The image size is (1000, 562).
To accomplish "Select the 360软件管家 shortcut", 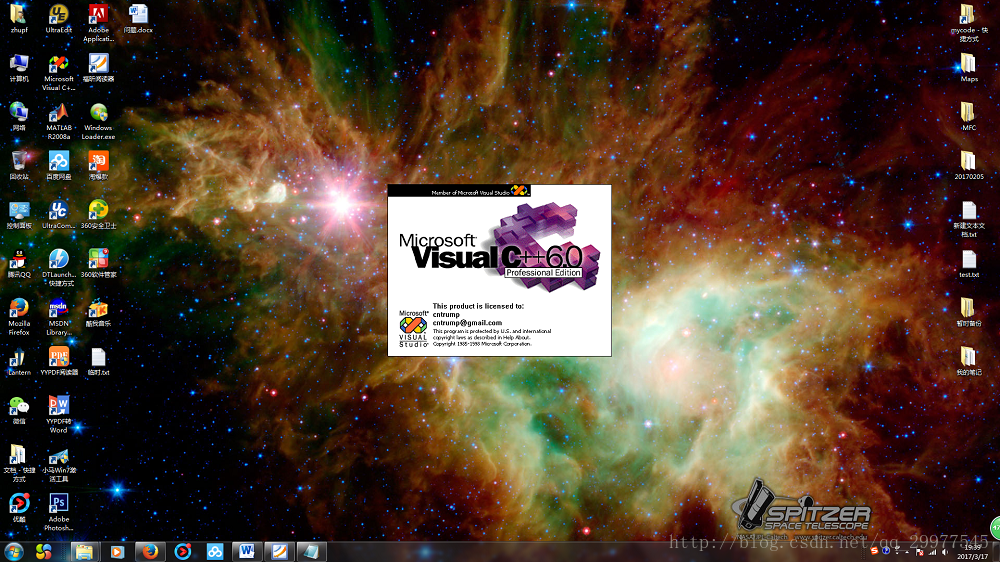I will (x=98, y=263).
